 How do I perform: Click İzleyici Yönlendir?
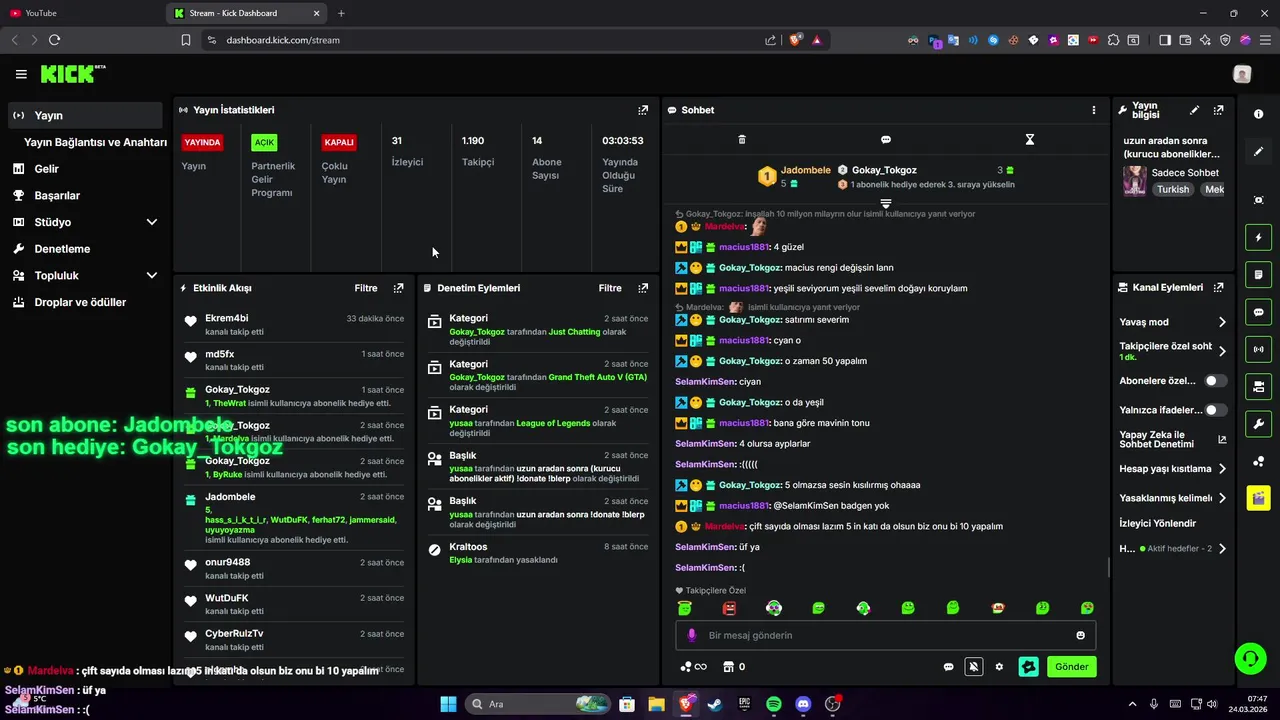pos(1157,523)
